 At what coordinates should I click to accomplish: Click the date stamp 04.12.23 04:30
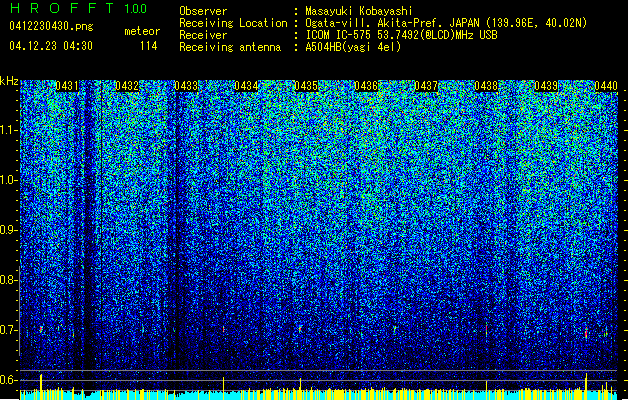click(51, 46)
